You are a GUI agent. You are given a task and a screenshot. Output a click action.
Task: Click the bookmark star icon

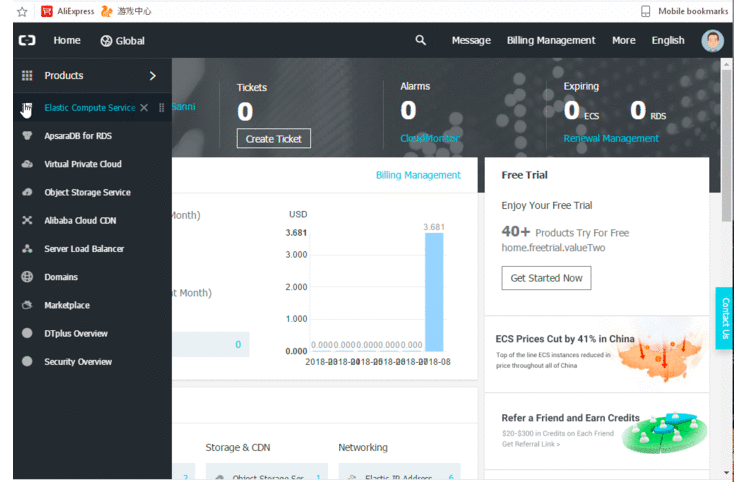pyautogui.click(x=22, y=11)
